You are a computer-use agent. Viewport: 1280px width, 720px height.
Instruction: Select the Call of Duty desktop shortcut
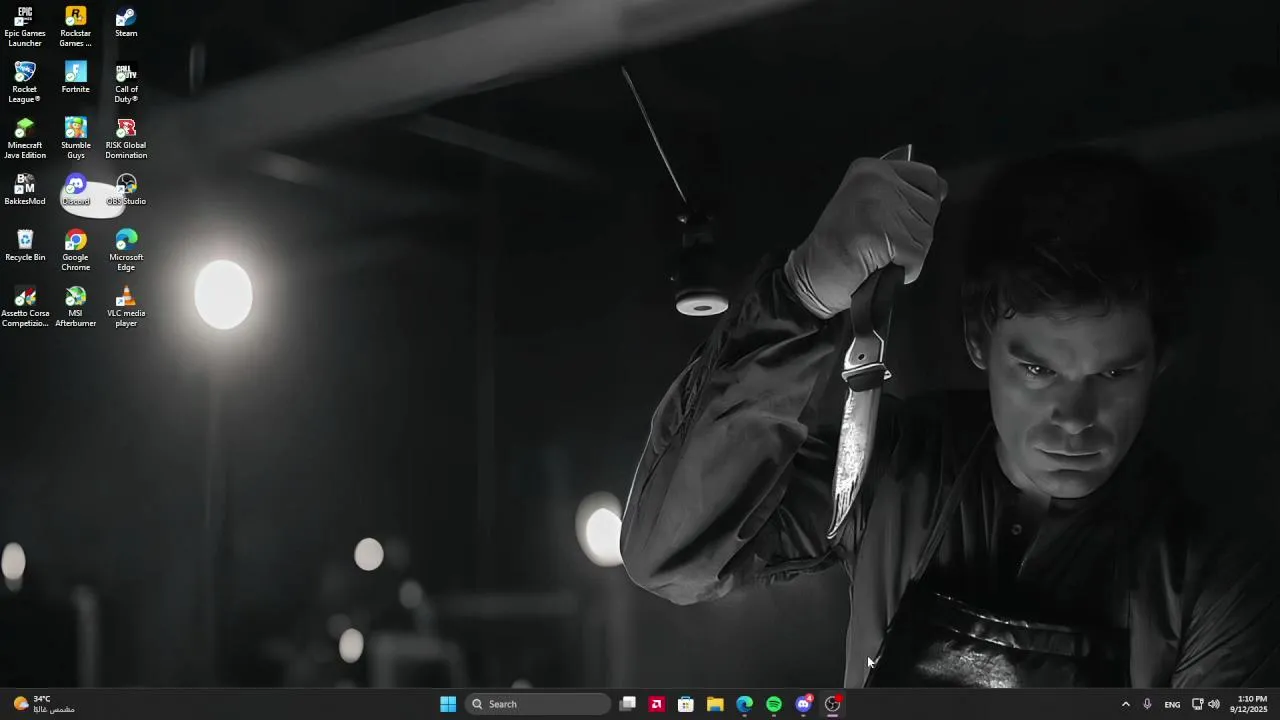pos(126,83)
